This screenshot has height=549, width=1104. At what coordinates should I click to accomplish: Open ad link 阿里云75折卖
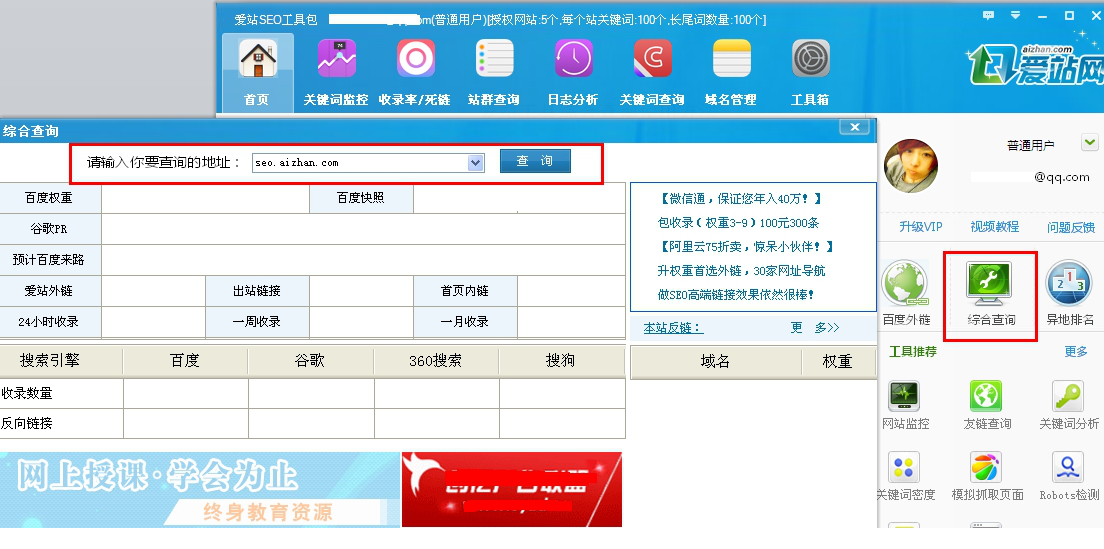click(746, 246)
